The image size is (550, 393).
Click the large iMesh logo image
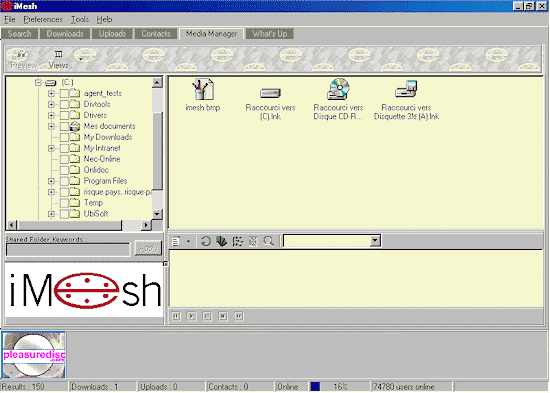coord(84,291)
